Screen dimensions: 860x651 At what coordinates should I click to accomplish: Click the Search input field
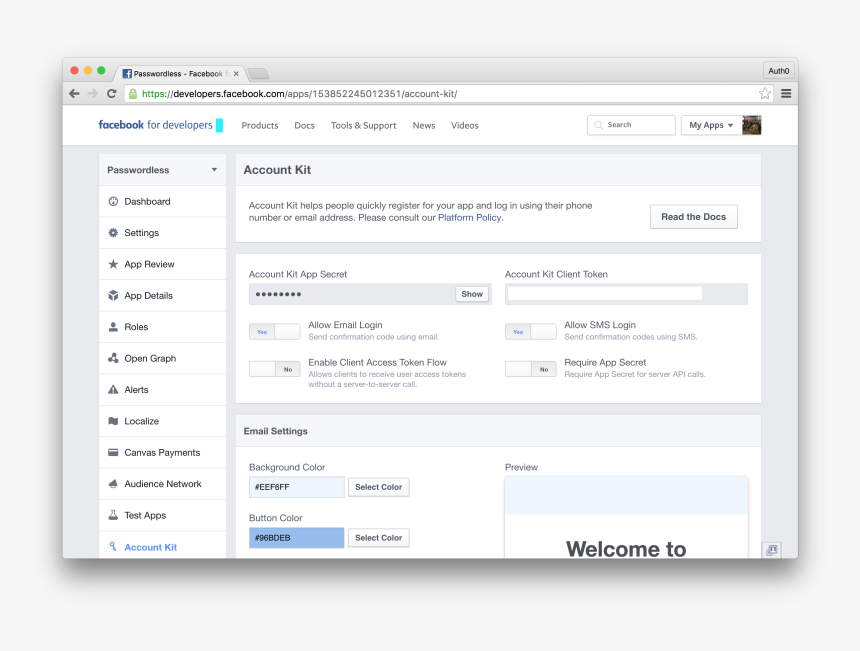click(x=631, y=125)
